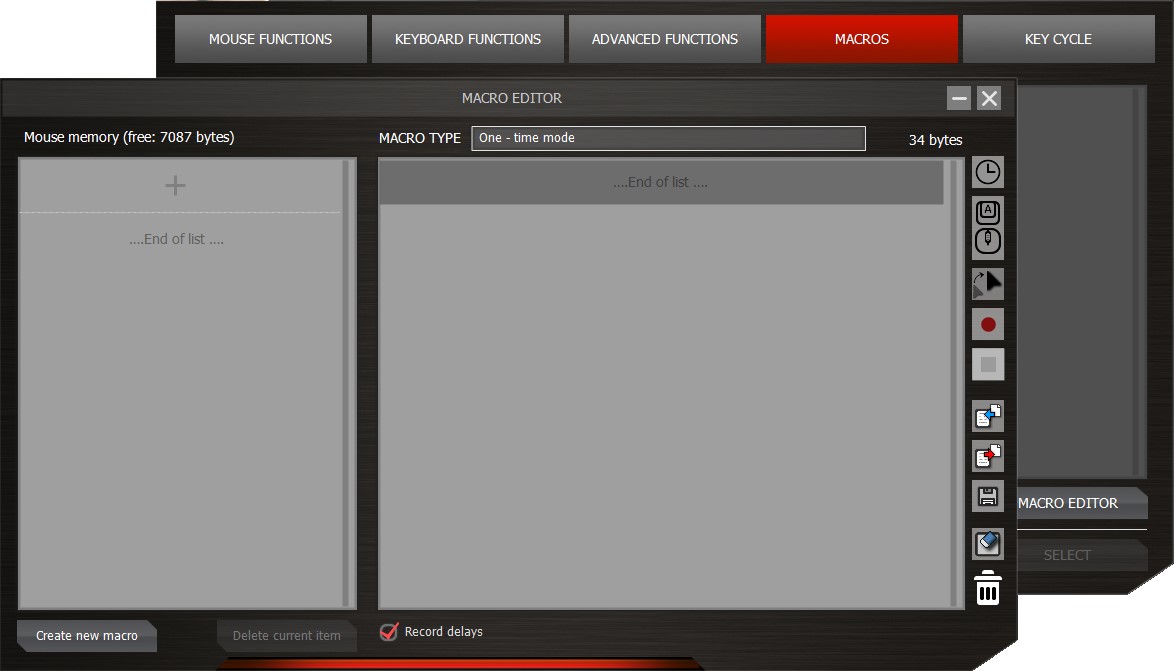This screenshot has height=671, width=1174.
Task: Click the export macro red arrow icon
Action: tap(988, 456)
